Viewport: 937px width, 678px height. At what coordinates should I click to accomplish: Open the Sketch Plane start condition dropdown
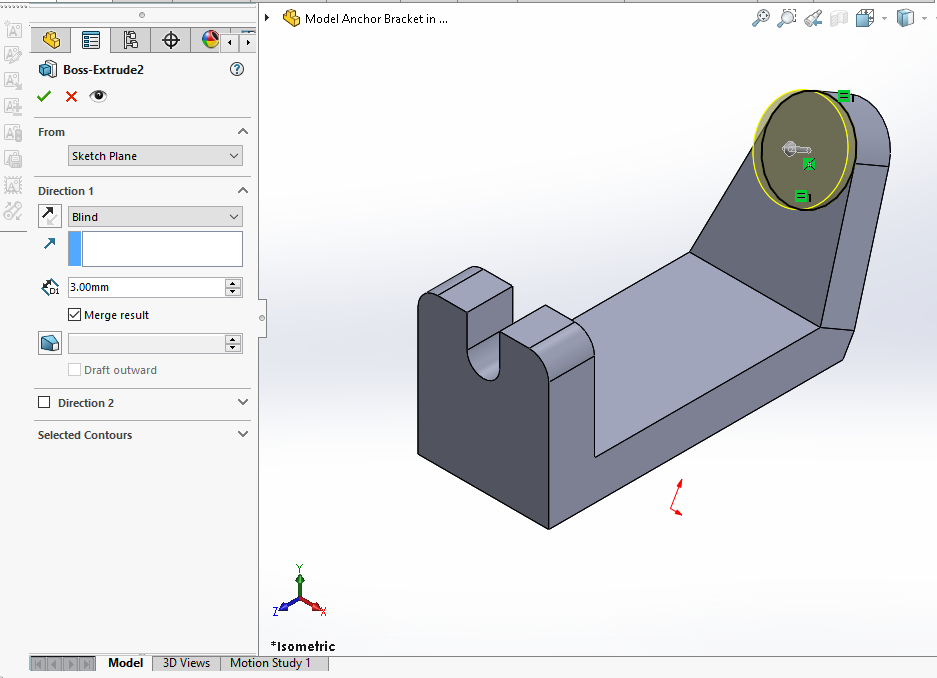[155, 156]
